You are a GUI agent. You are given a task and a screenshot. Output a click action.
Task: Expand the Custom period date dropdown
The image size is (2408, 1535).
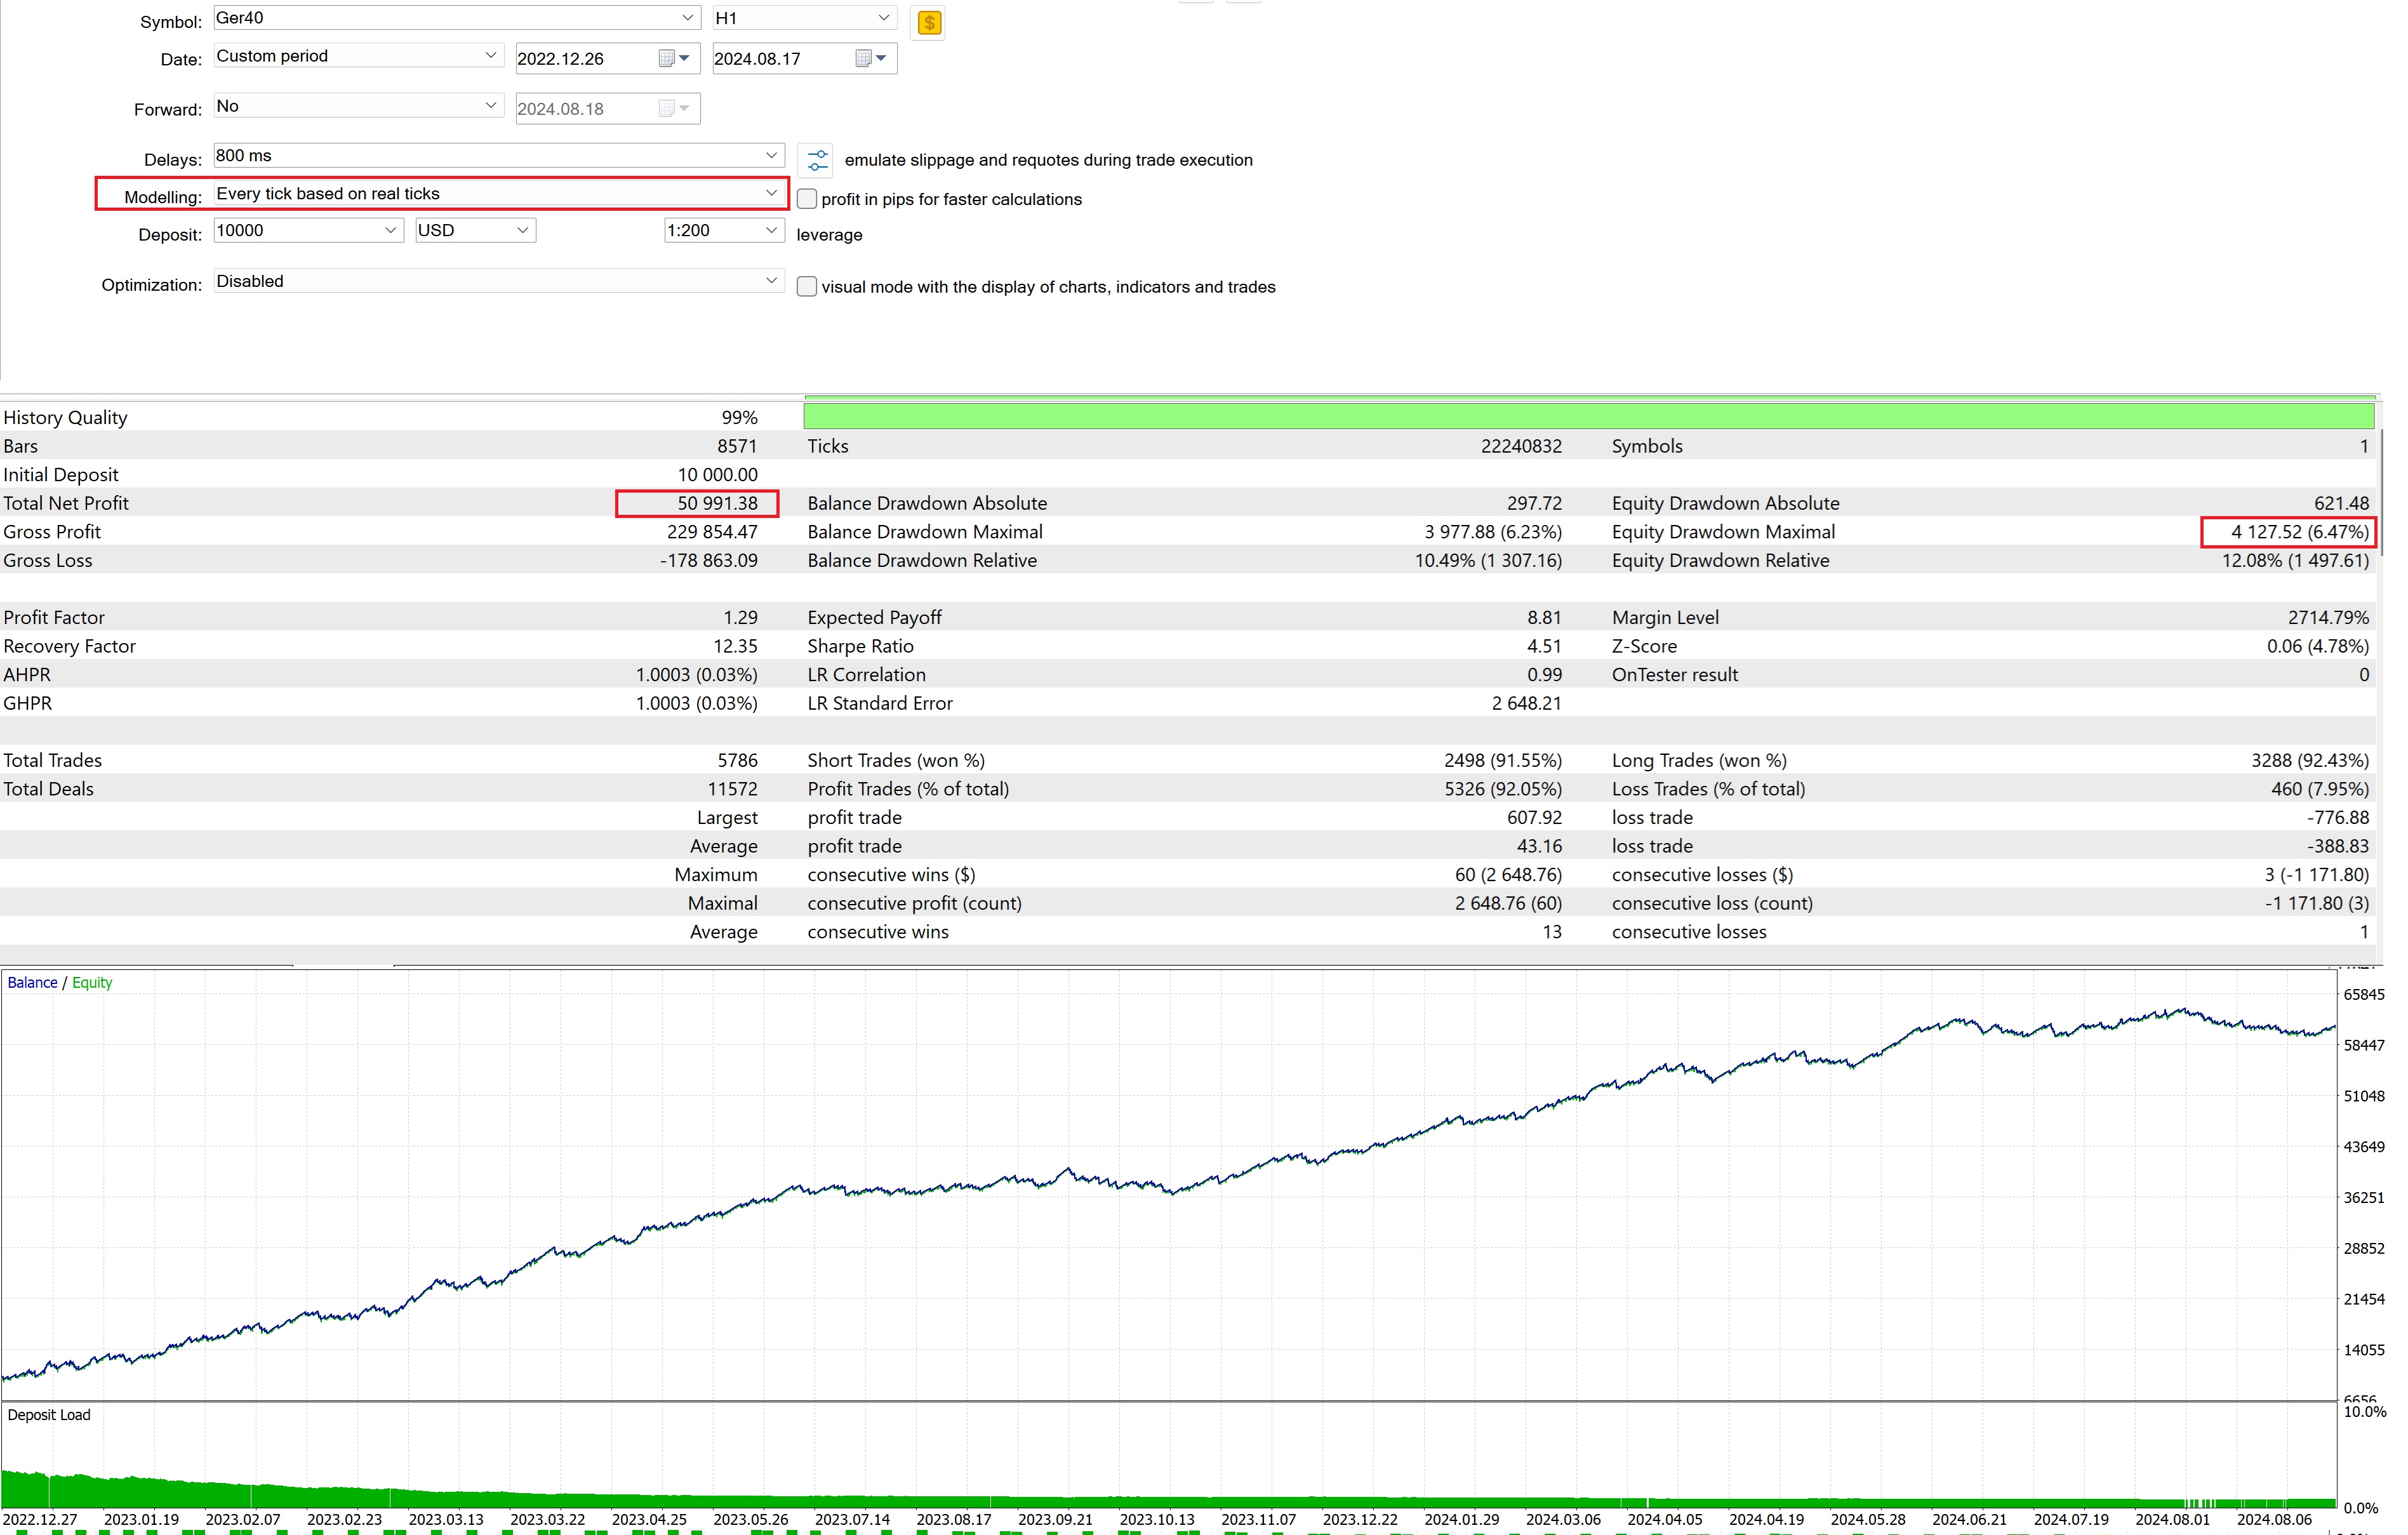tap(490, 56)
